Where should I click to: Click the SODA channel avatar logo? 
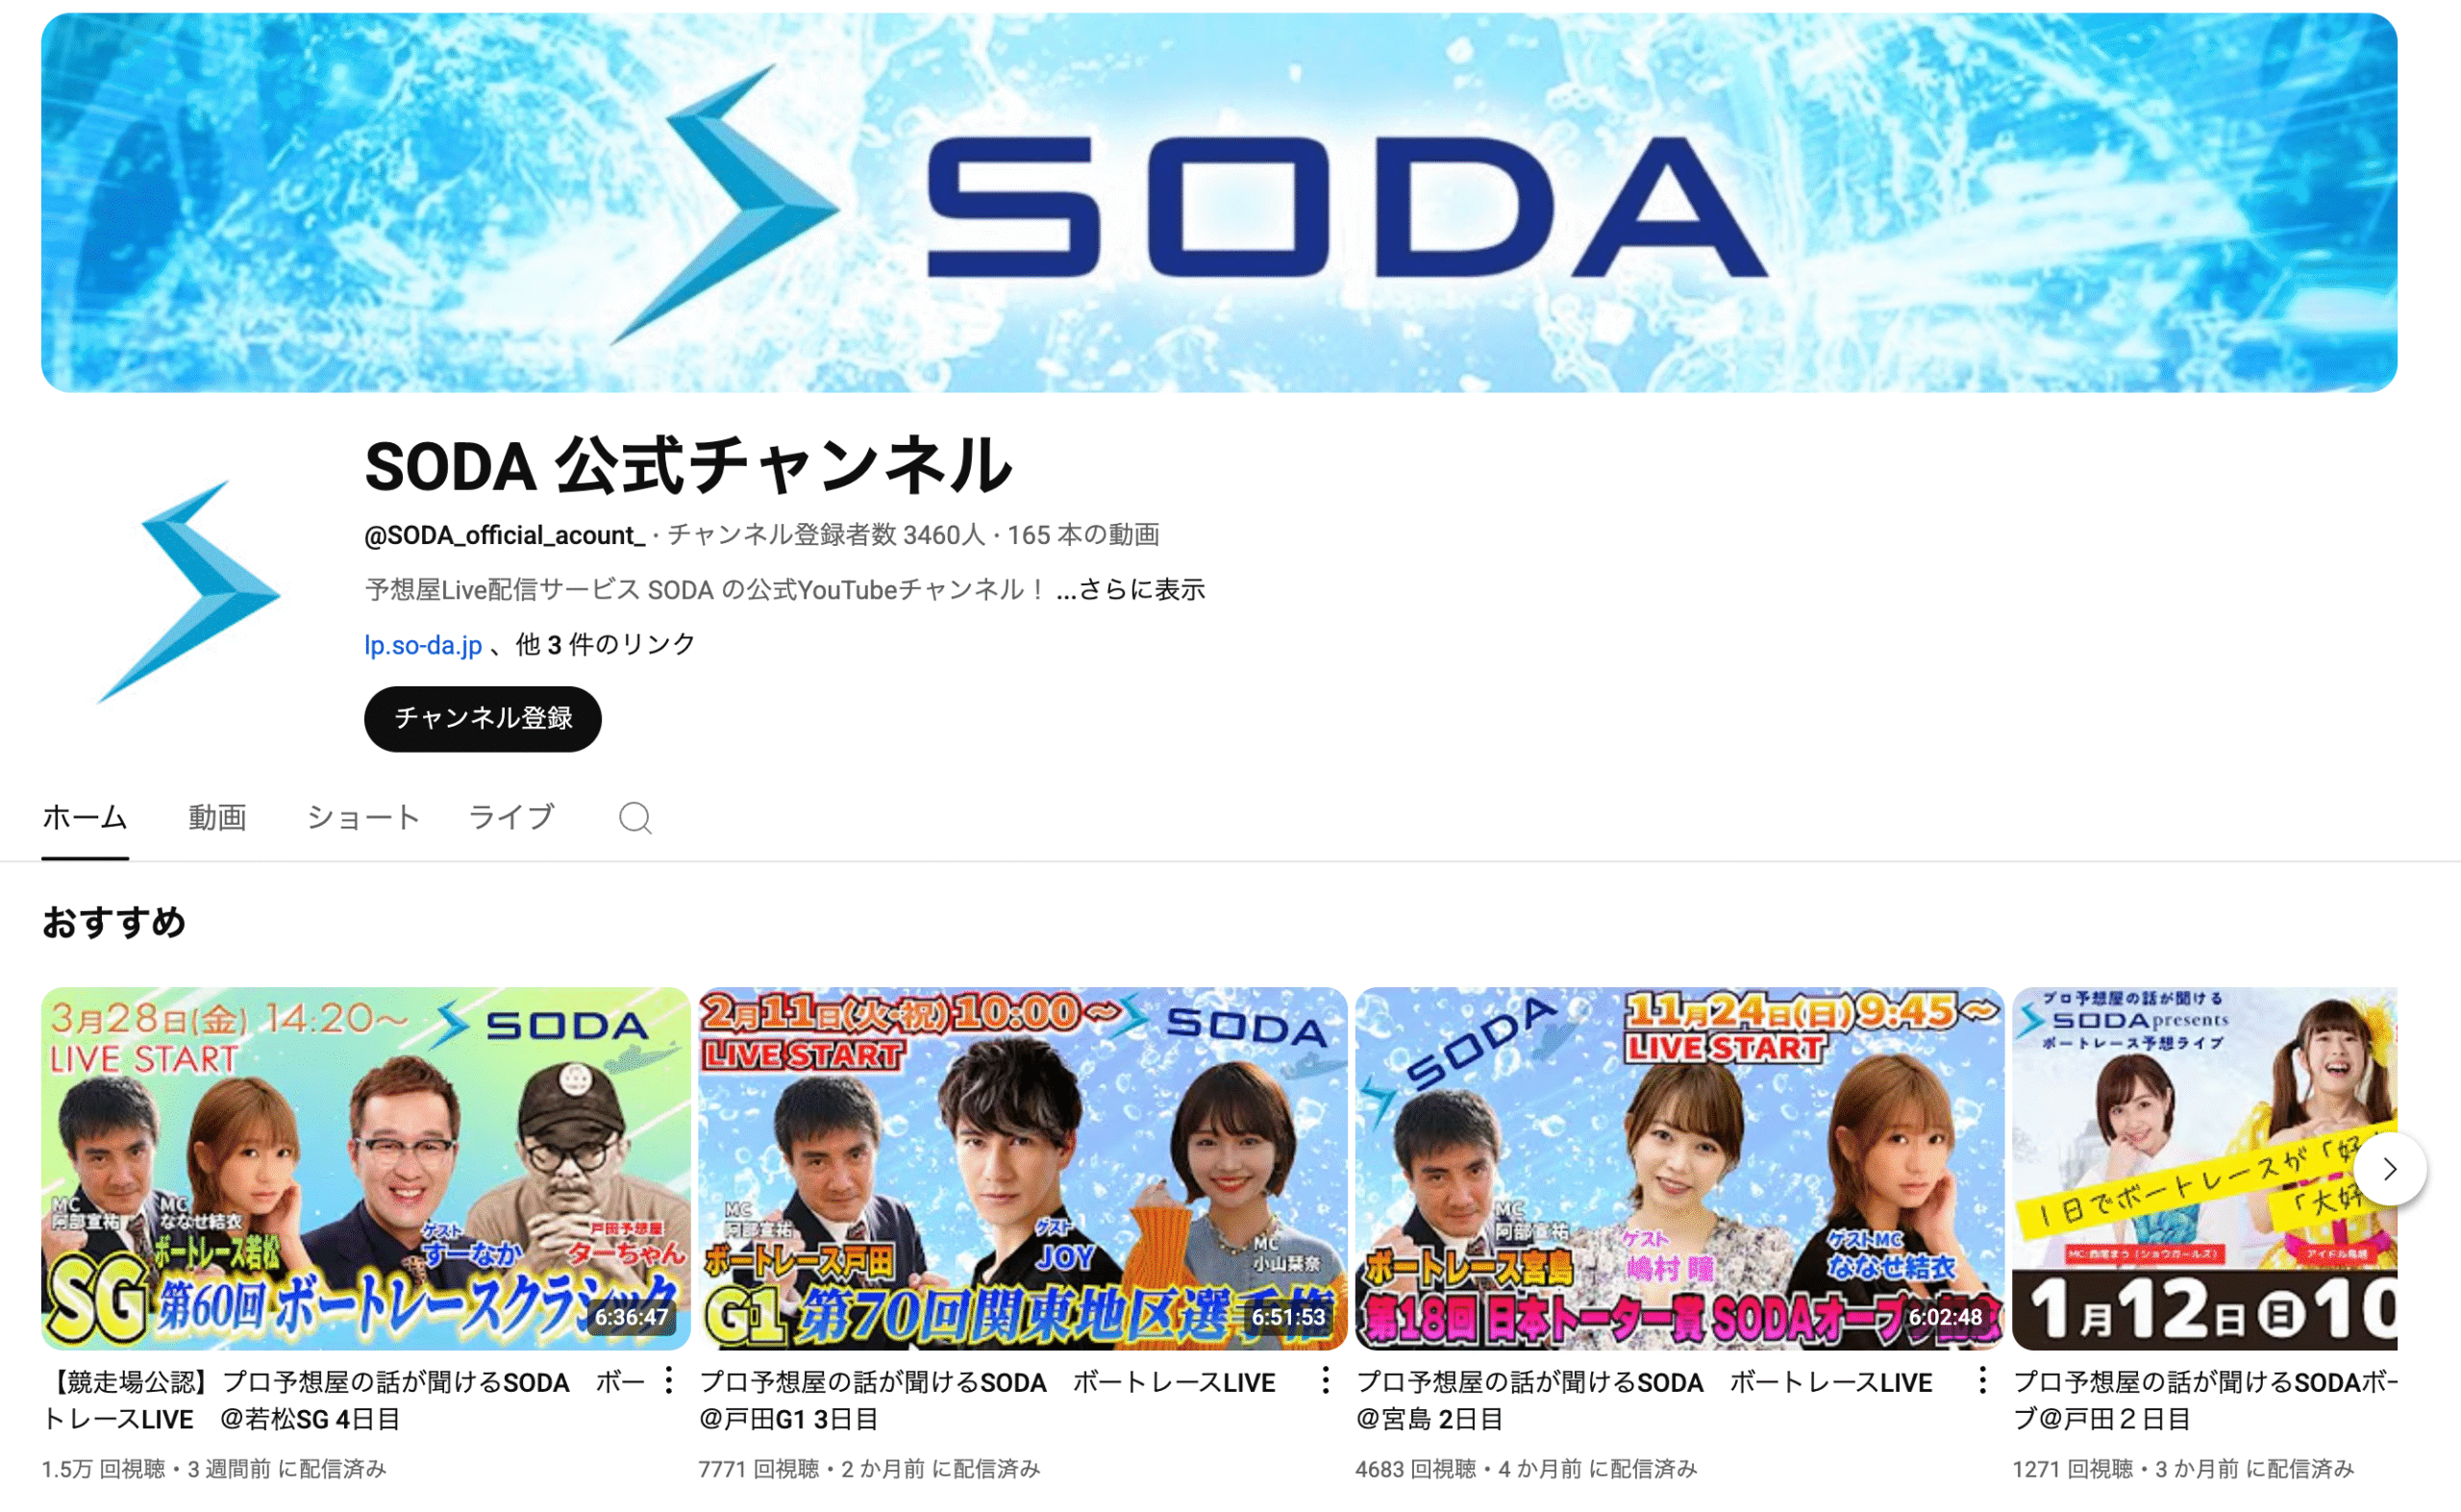pyautogui.click(x=189, y=592)
